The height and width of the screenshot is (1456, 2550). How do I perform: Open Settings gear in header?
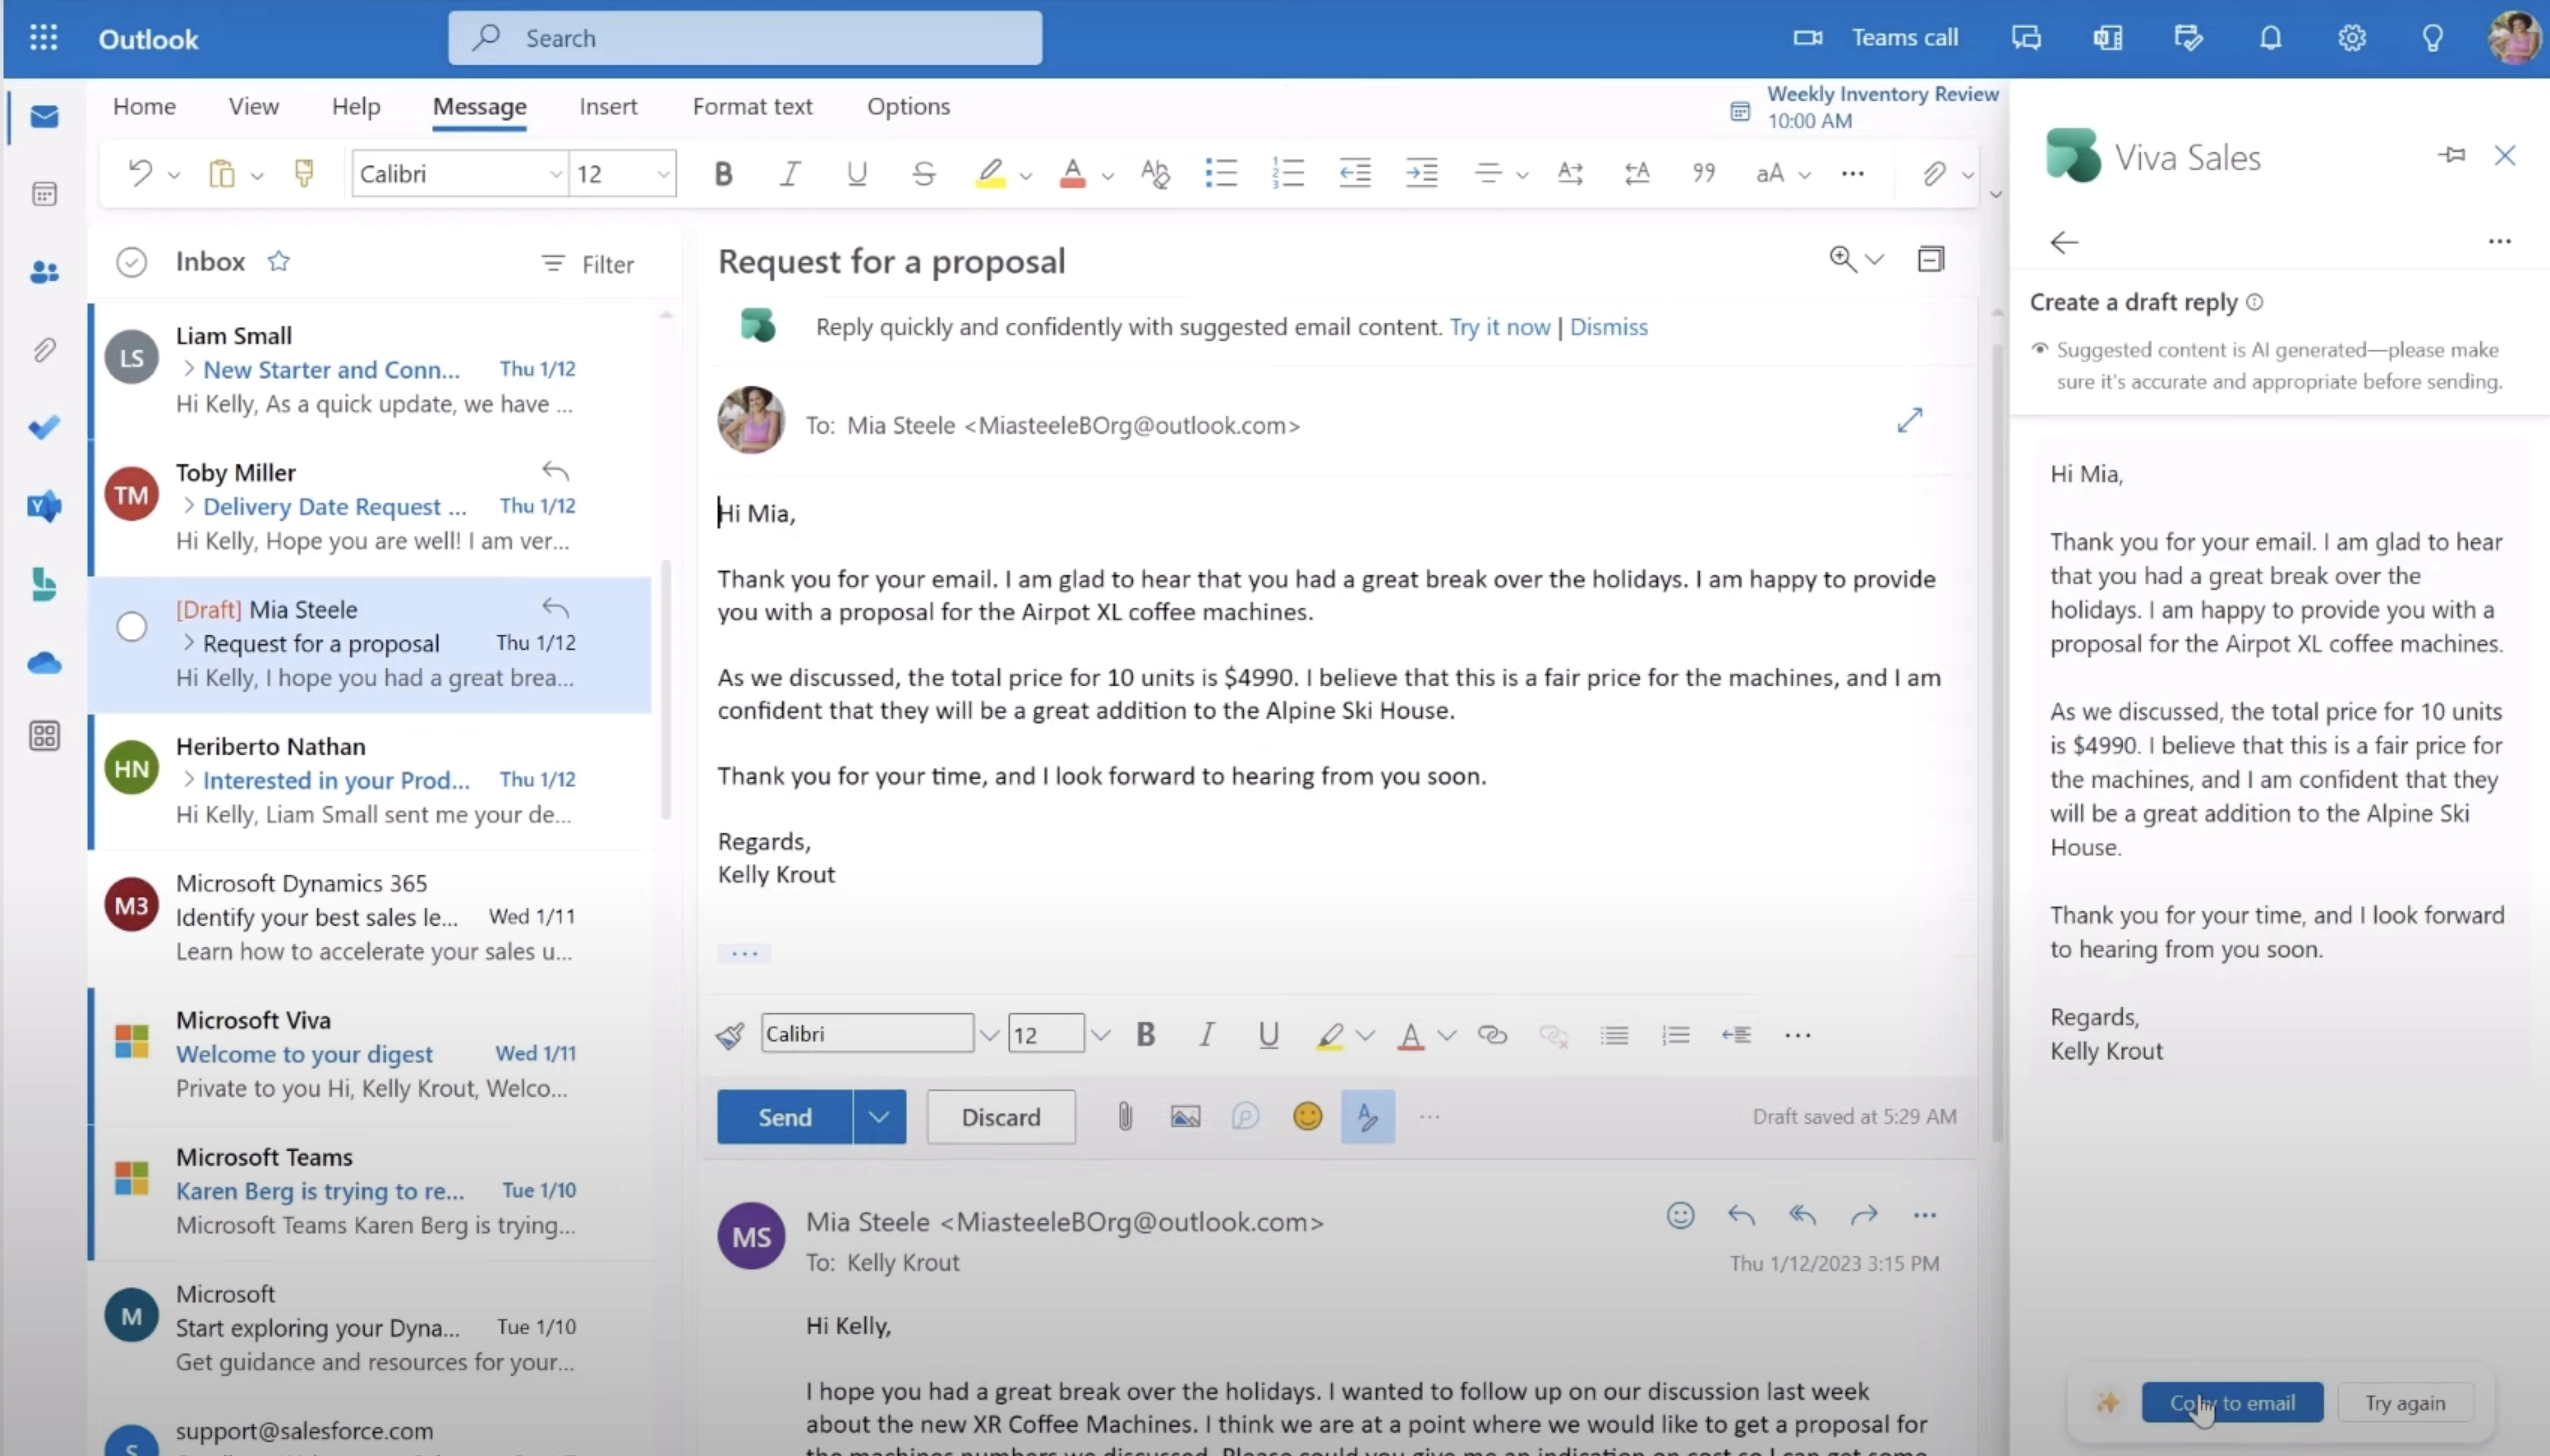coord(2352,38)
